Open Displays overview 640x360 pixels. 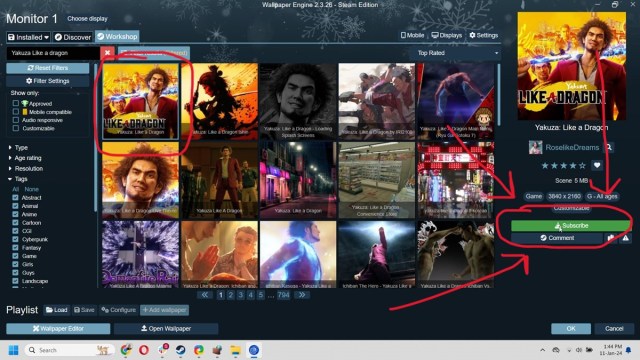tap(447, 35)
